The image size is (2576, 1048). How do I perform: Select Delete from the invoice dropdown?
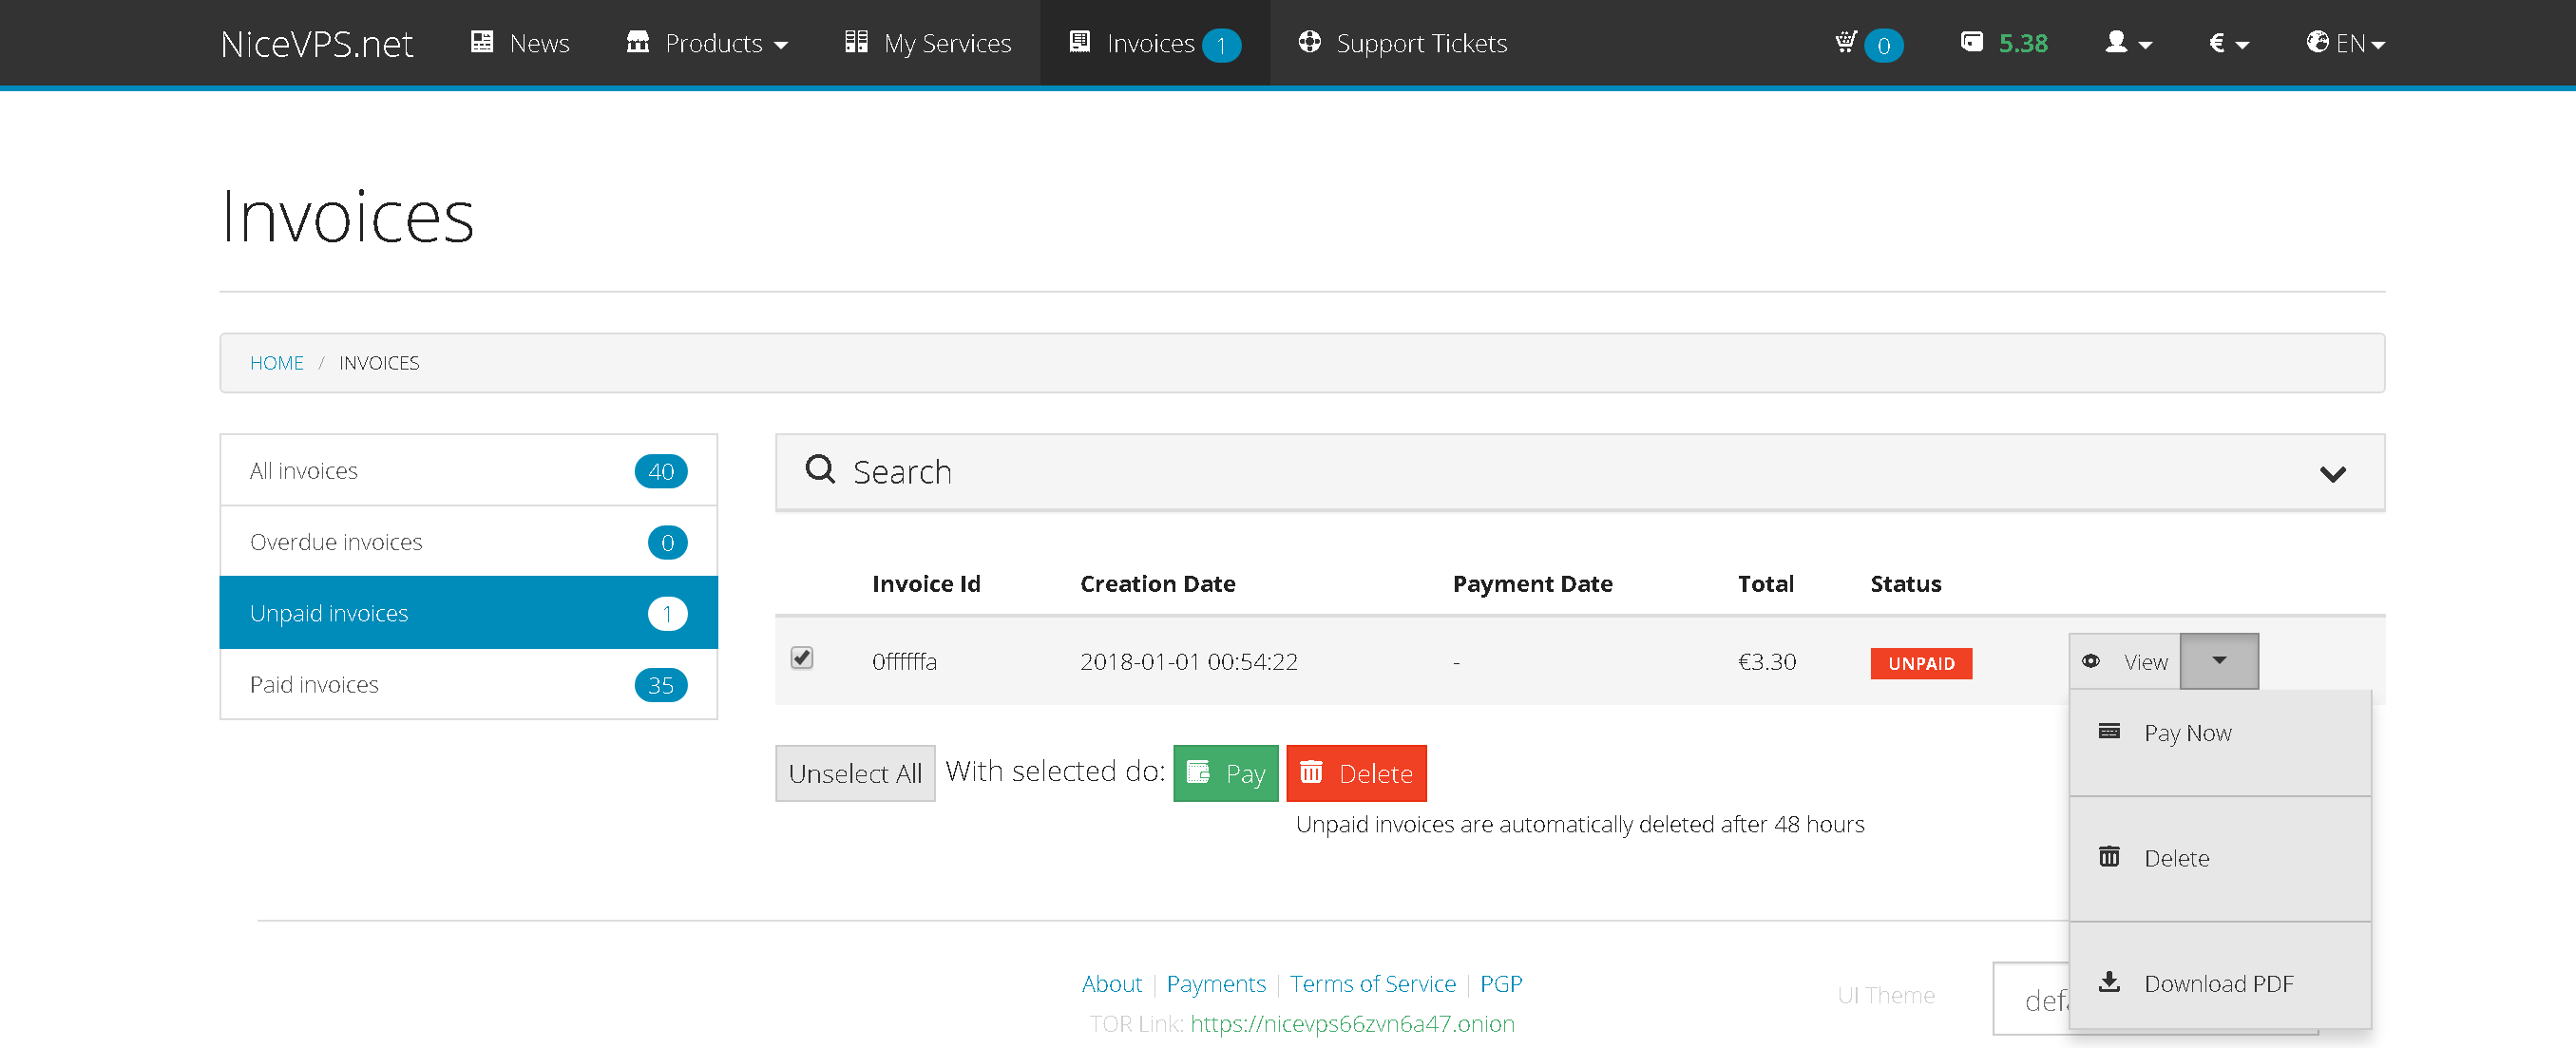2176,858
